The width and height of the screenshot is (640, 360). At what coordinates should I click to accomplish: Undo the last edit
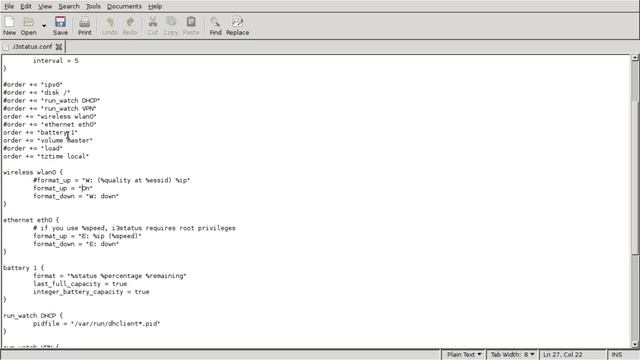coord(110,26)
